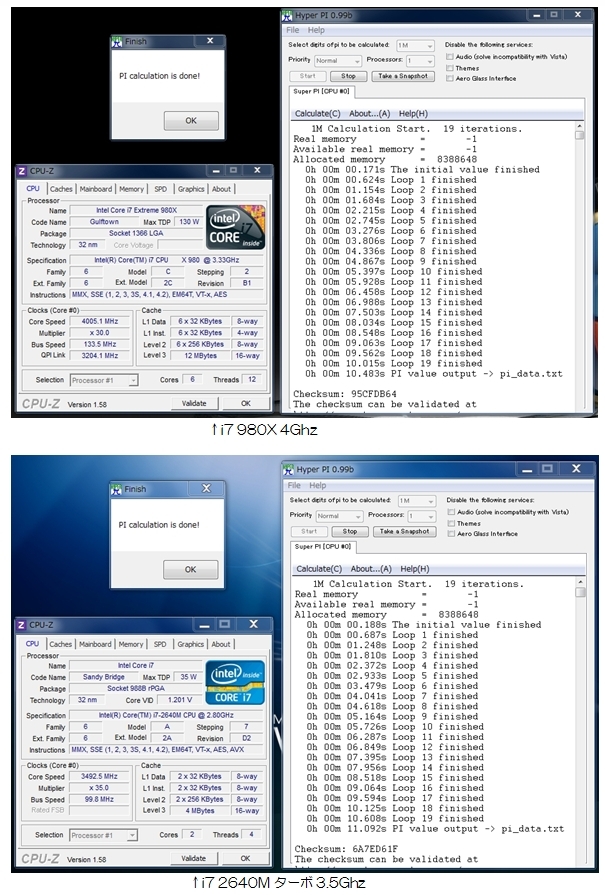The width and height of the screenshot is (605, 895).
Task: Open the Priority Normal dropdown in the Hyper PI showing 10.483s
Action: (x=338, y=61)
